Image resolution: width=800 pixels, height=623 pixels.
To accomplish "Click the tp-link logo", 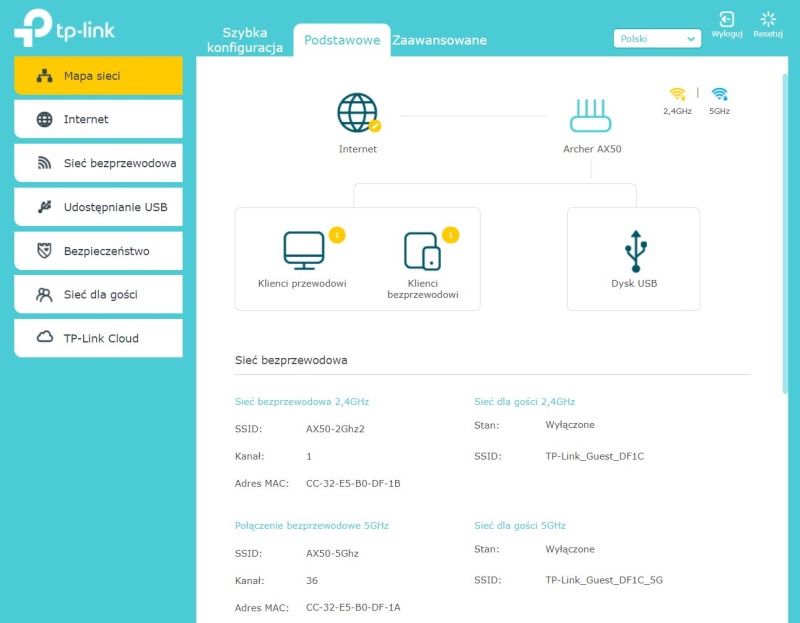I will [x=64, y=28].
